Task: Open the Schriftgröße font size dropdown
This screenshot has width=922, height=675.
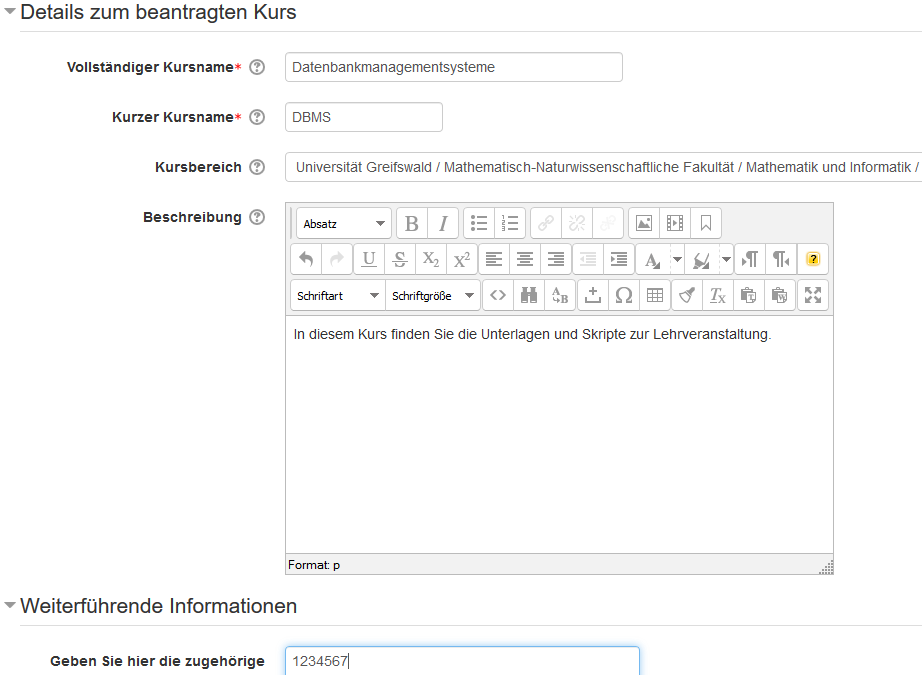Action: coord(433,295)
